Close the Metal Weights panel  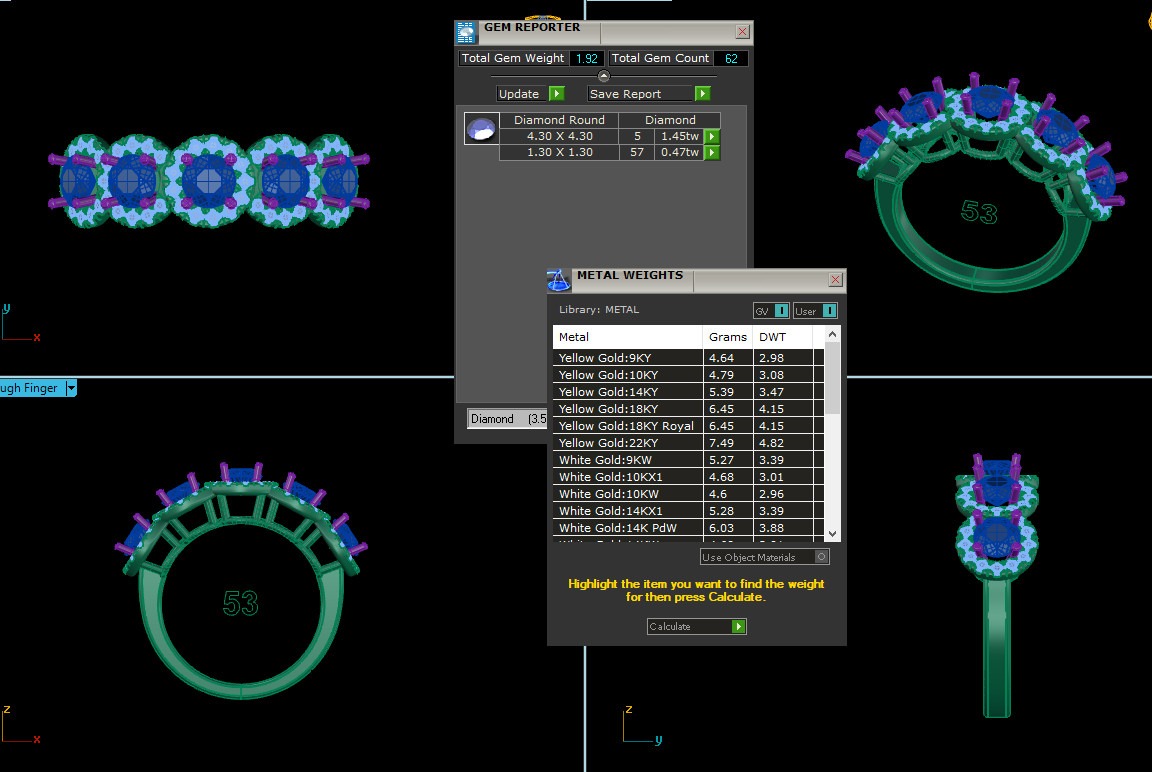tap(835, 280)
